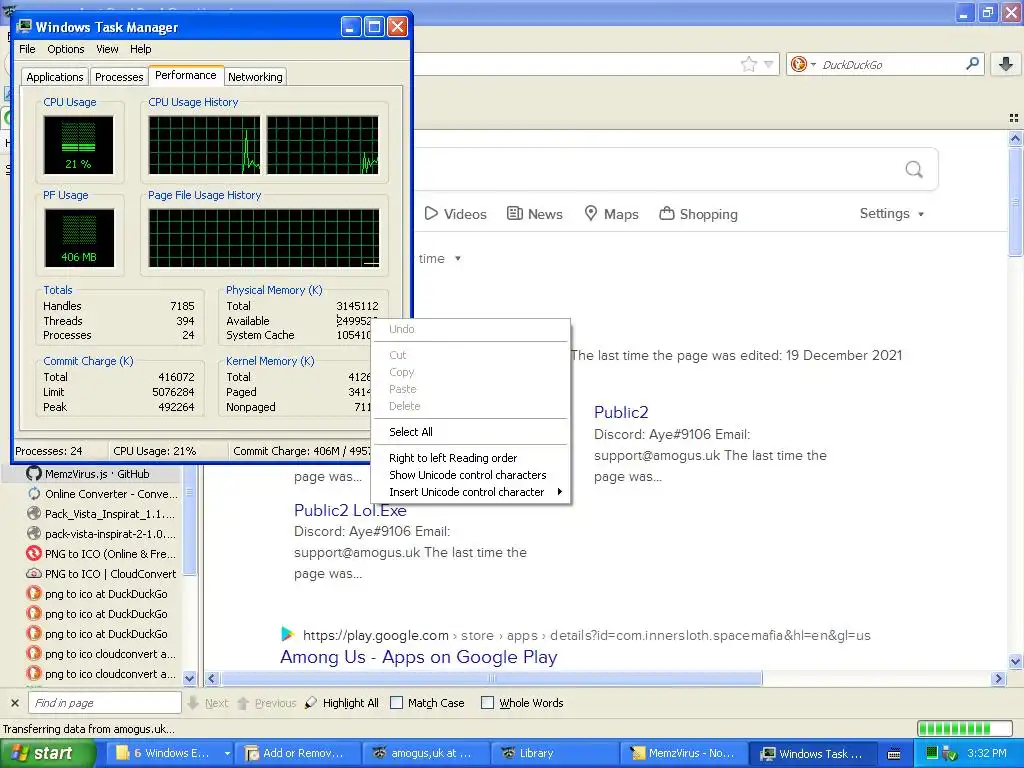Click the MemzVirus.js GitHub history entry
1024x768 pixels.
point(97,474)
